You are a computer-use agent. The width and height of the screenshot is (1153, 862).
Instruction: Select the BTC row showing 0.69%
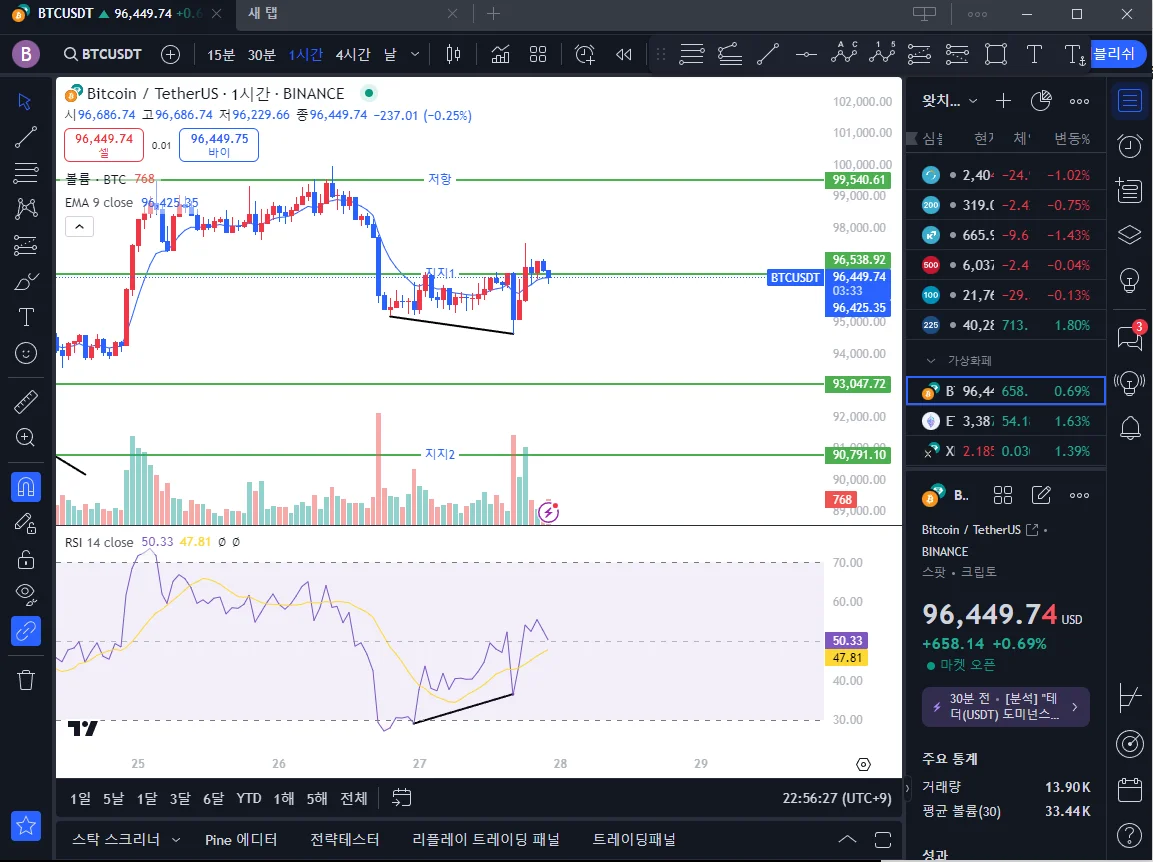pos(1005,391)
